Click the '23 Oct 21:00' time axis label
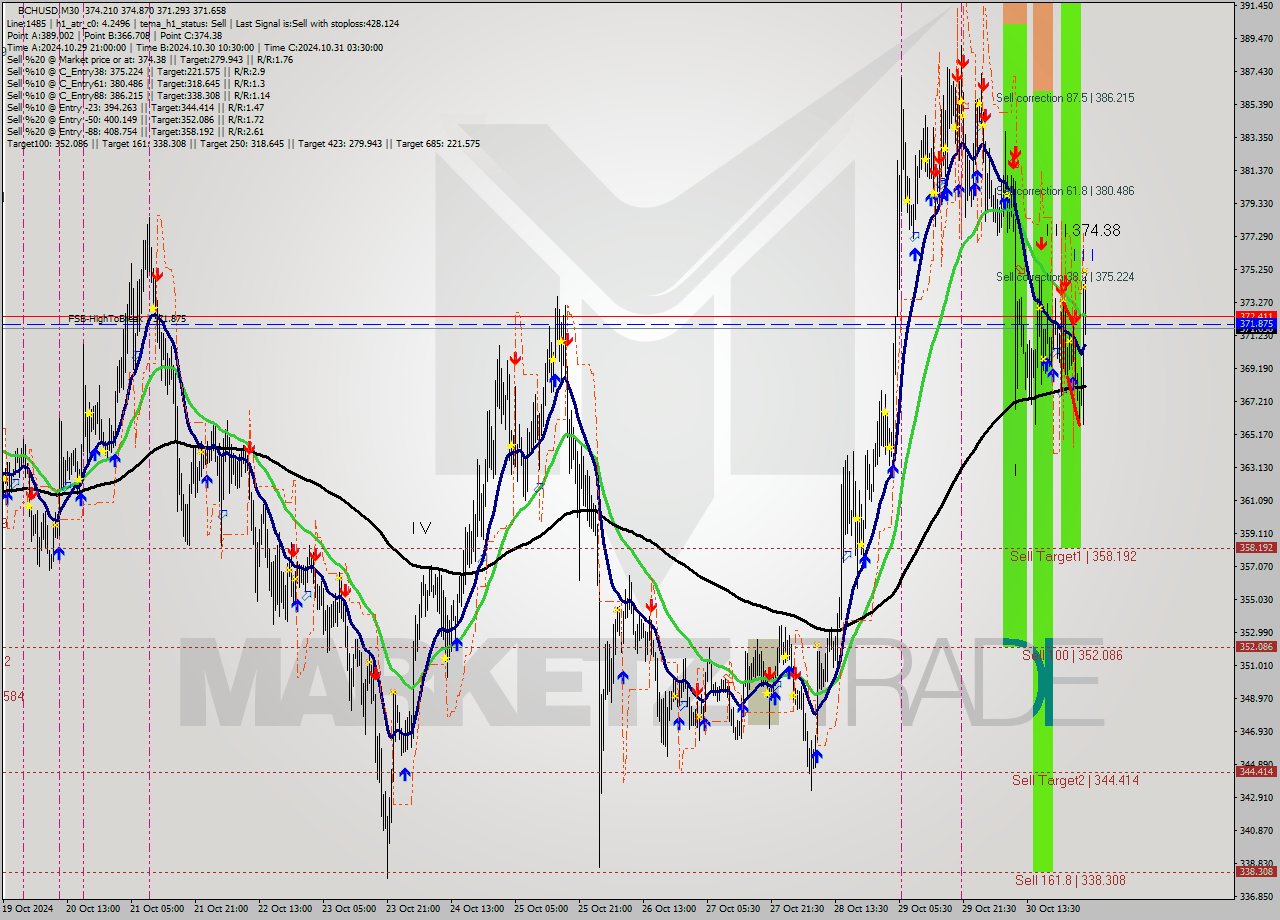Image resolution: width=1280 pixels, height=920 pixels. coord(413,910)
